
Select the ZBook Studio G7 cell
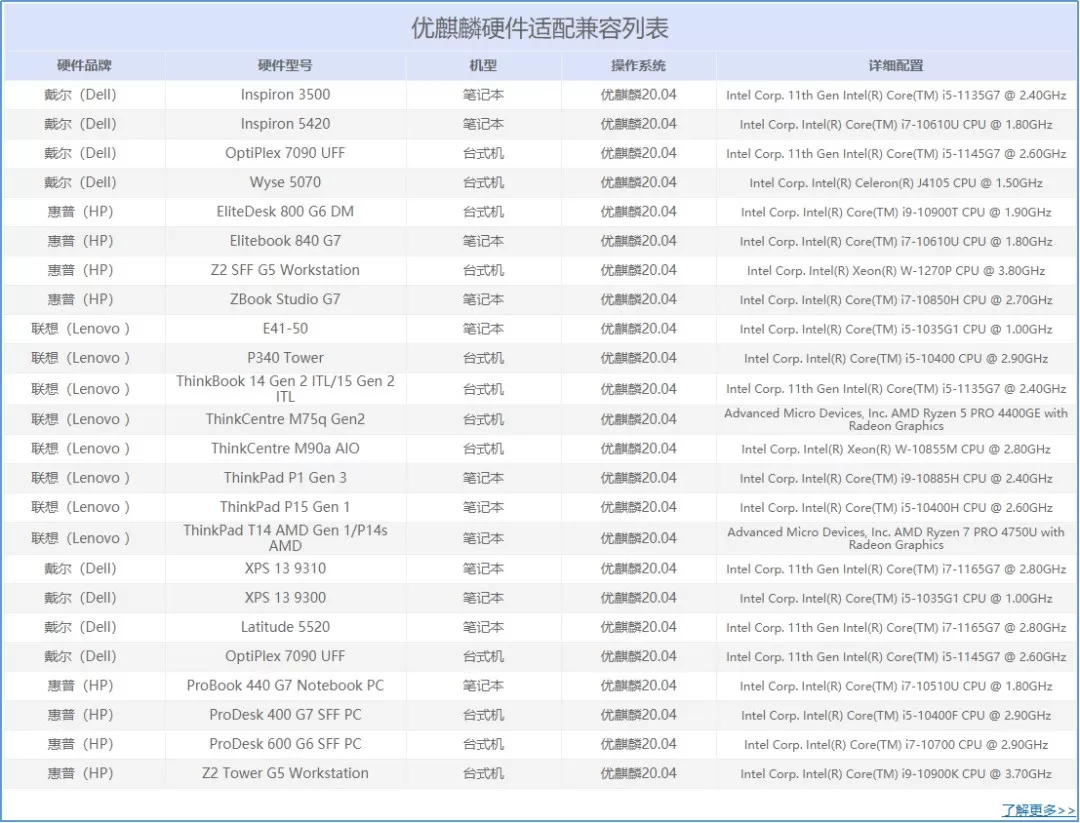tap(285, 300)
